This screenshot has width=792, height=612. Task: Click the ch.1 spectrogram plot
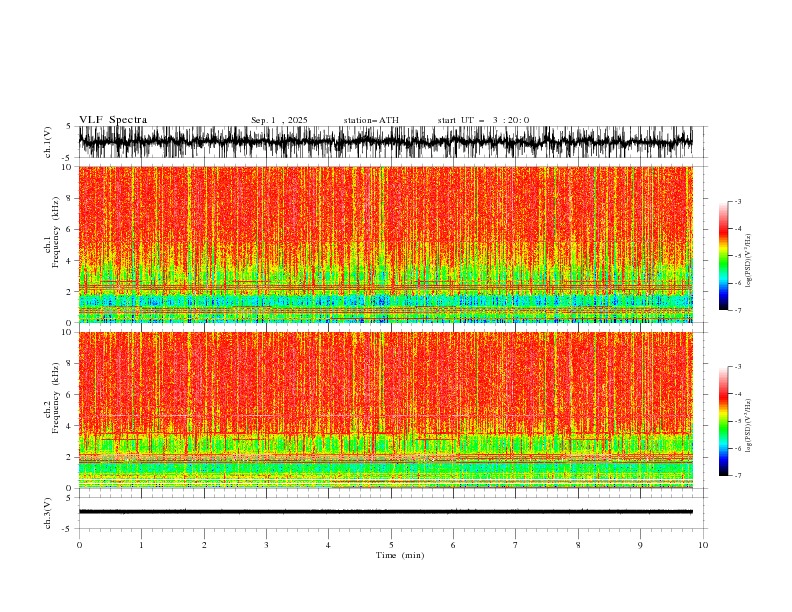(x=385, y=244)
